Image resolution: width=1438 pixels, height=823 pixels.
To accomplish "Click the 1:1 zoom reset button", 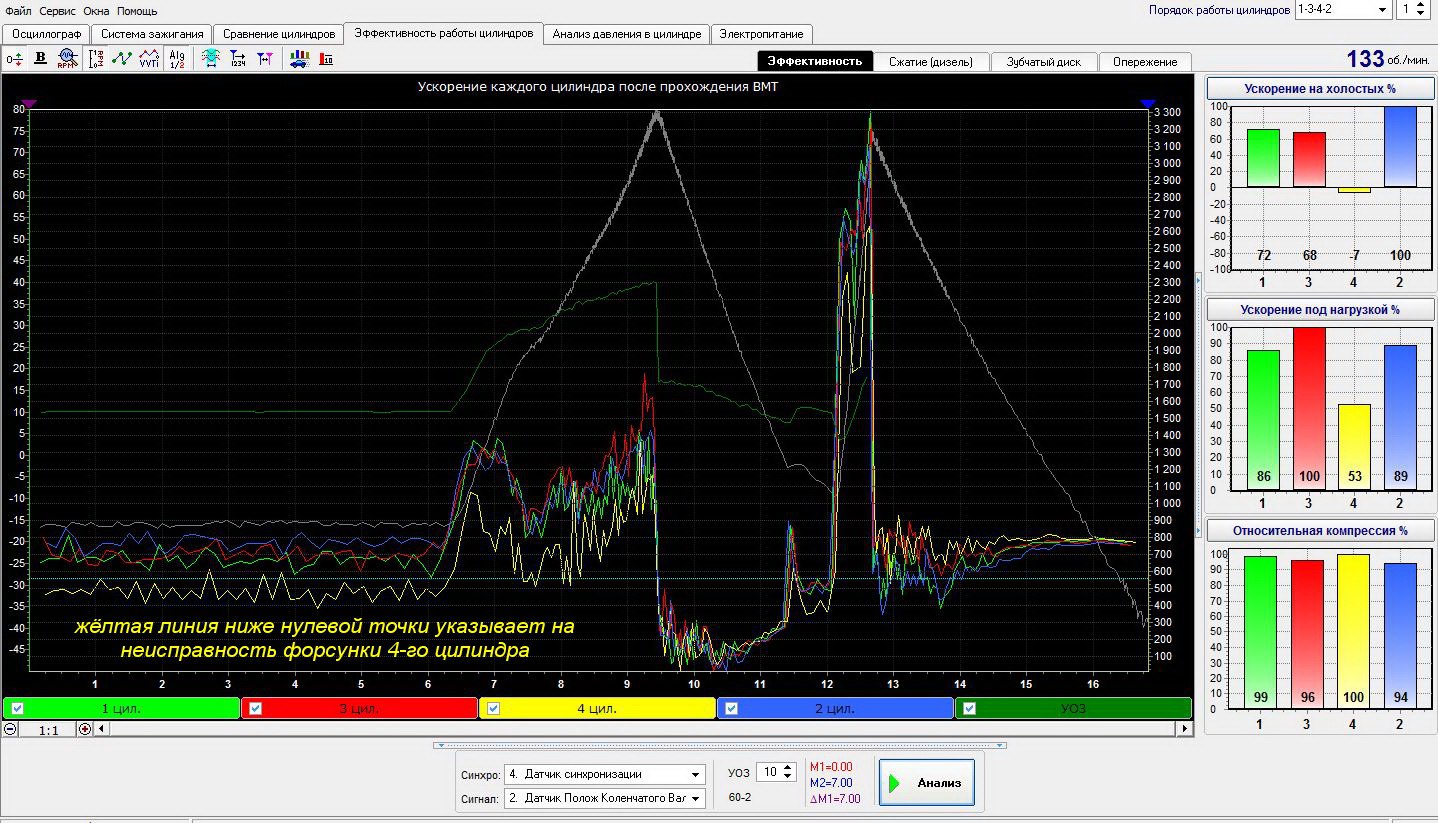I will tap(48, 730).
